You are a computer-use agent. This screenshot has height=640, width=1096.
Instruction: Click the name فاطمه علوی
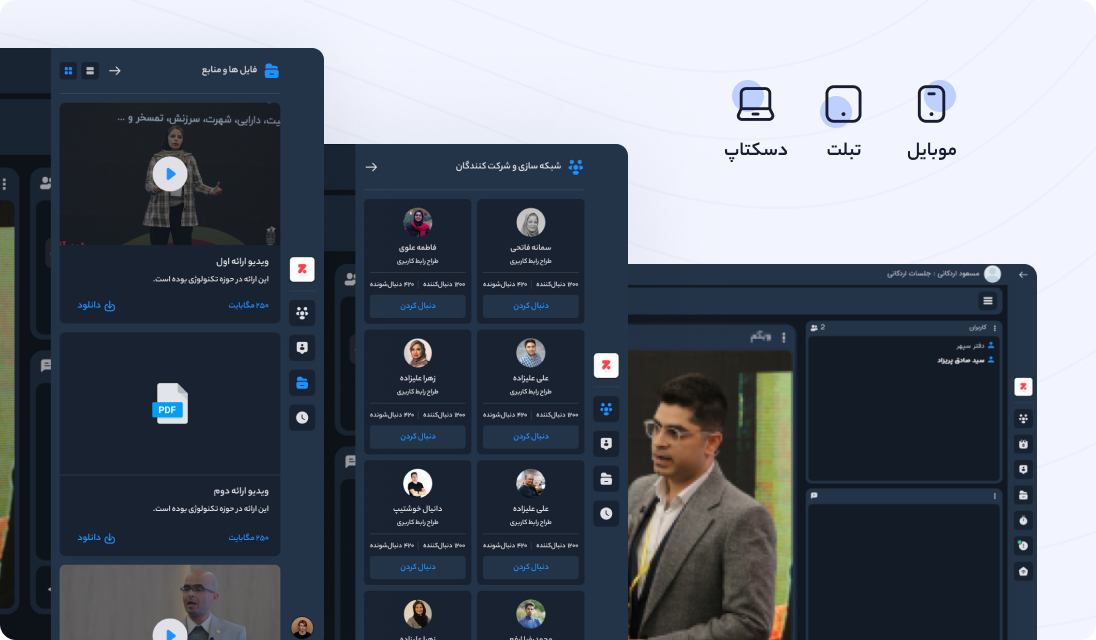click(418, 247)
